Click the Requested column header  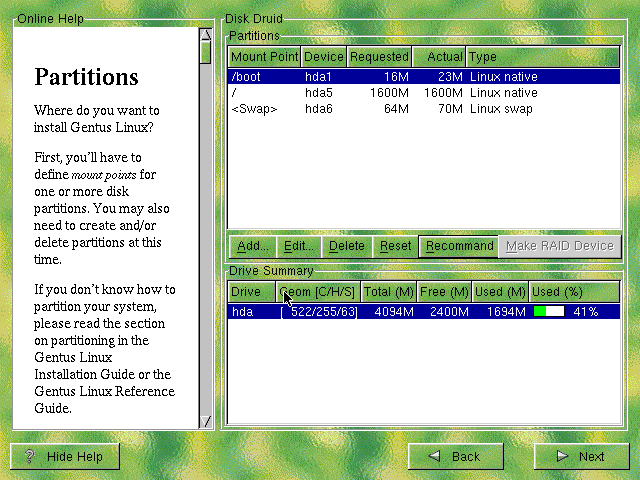[379, 57]
